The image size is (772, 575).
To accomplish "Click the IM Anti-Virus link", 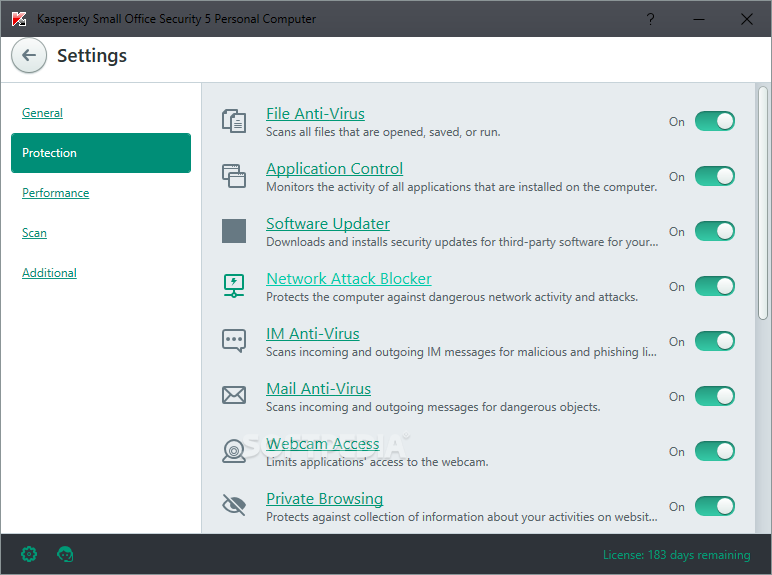I will (x=313, y=334).
